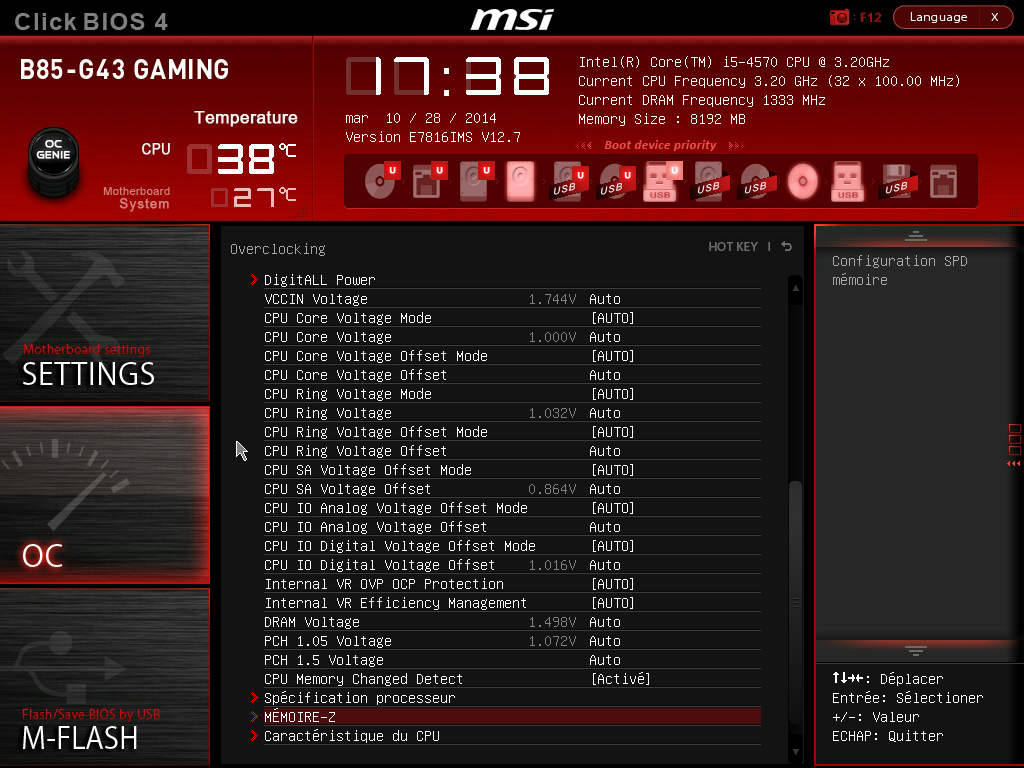Open CPU Ring Voltage Mode [AUTO] option
The width and height of the screenshot is (1024, 768).
613,394
